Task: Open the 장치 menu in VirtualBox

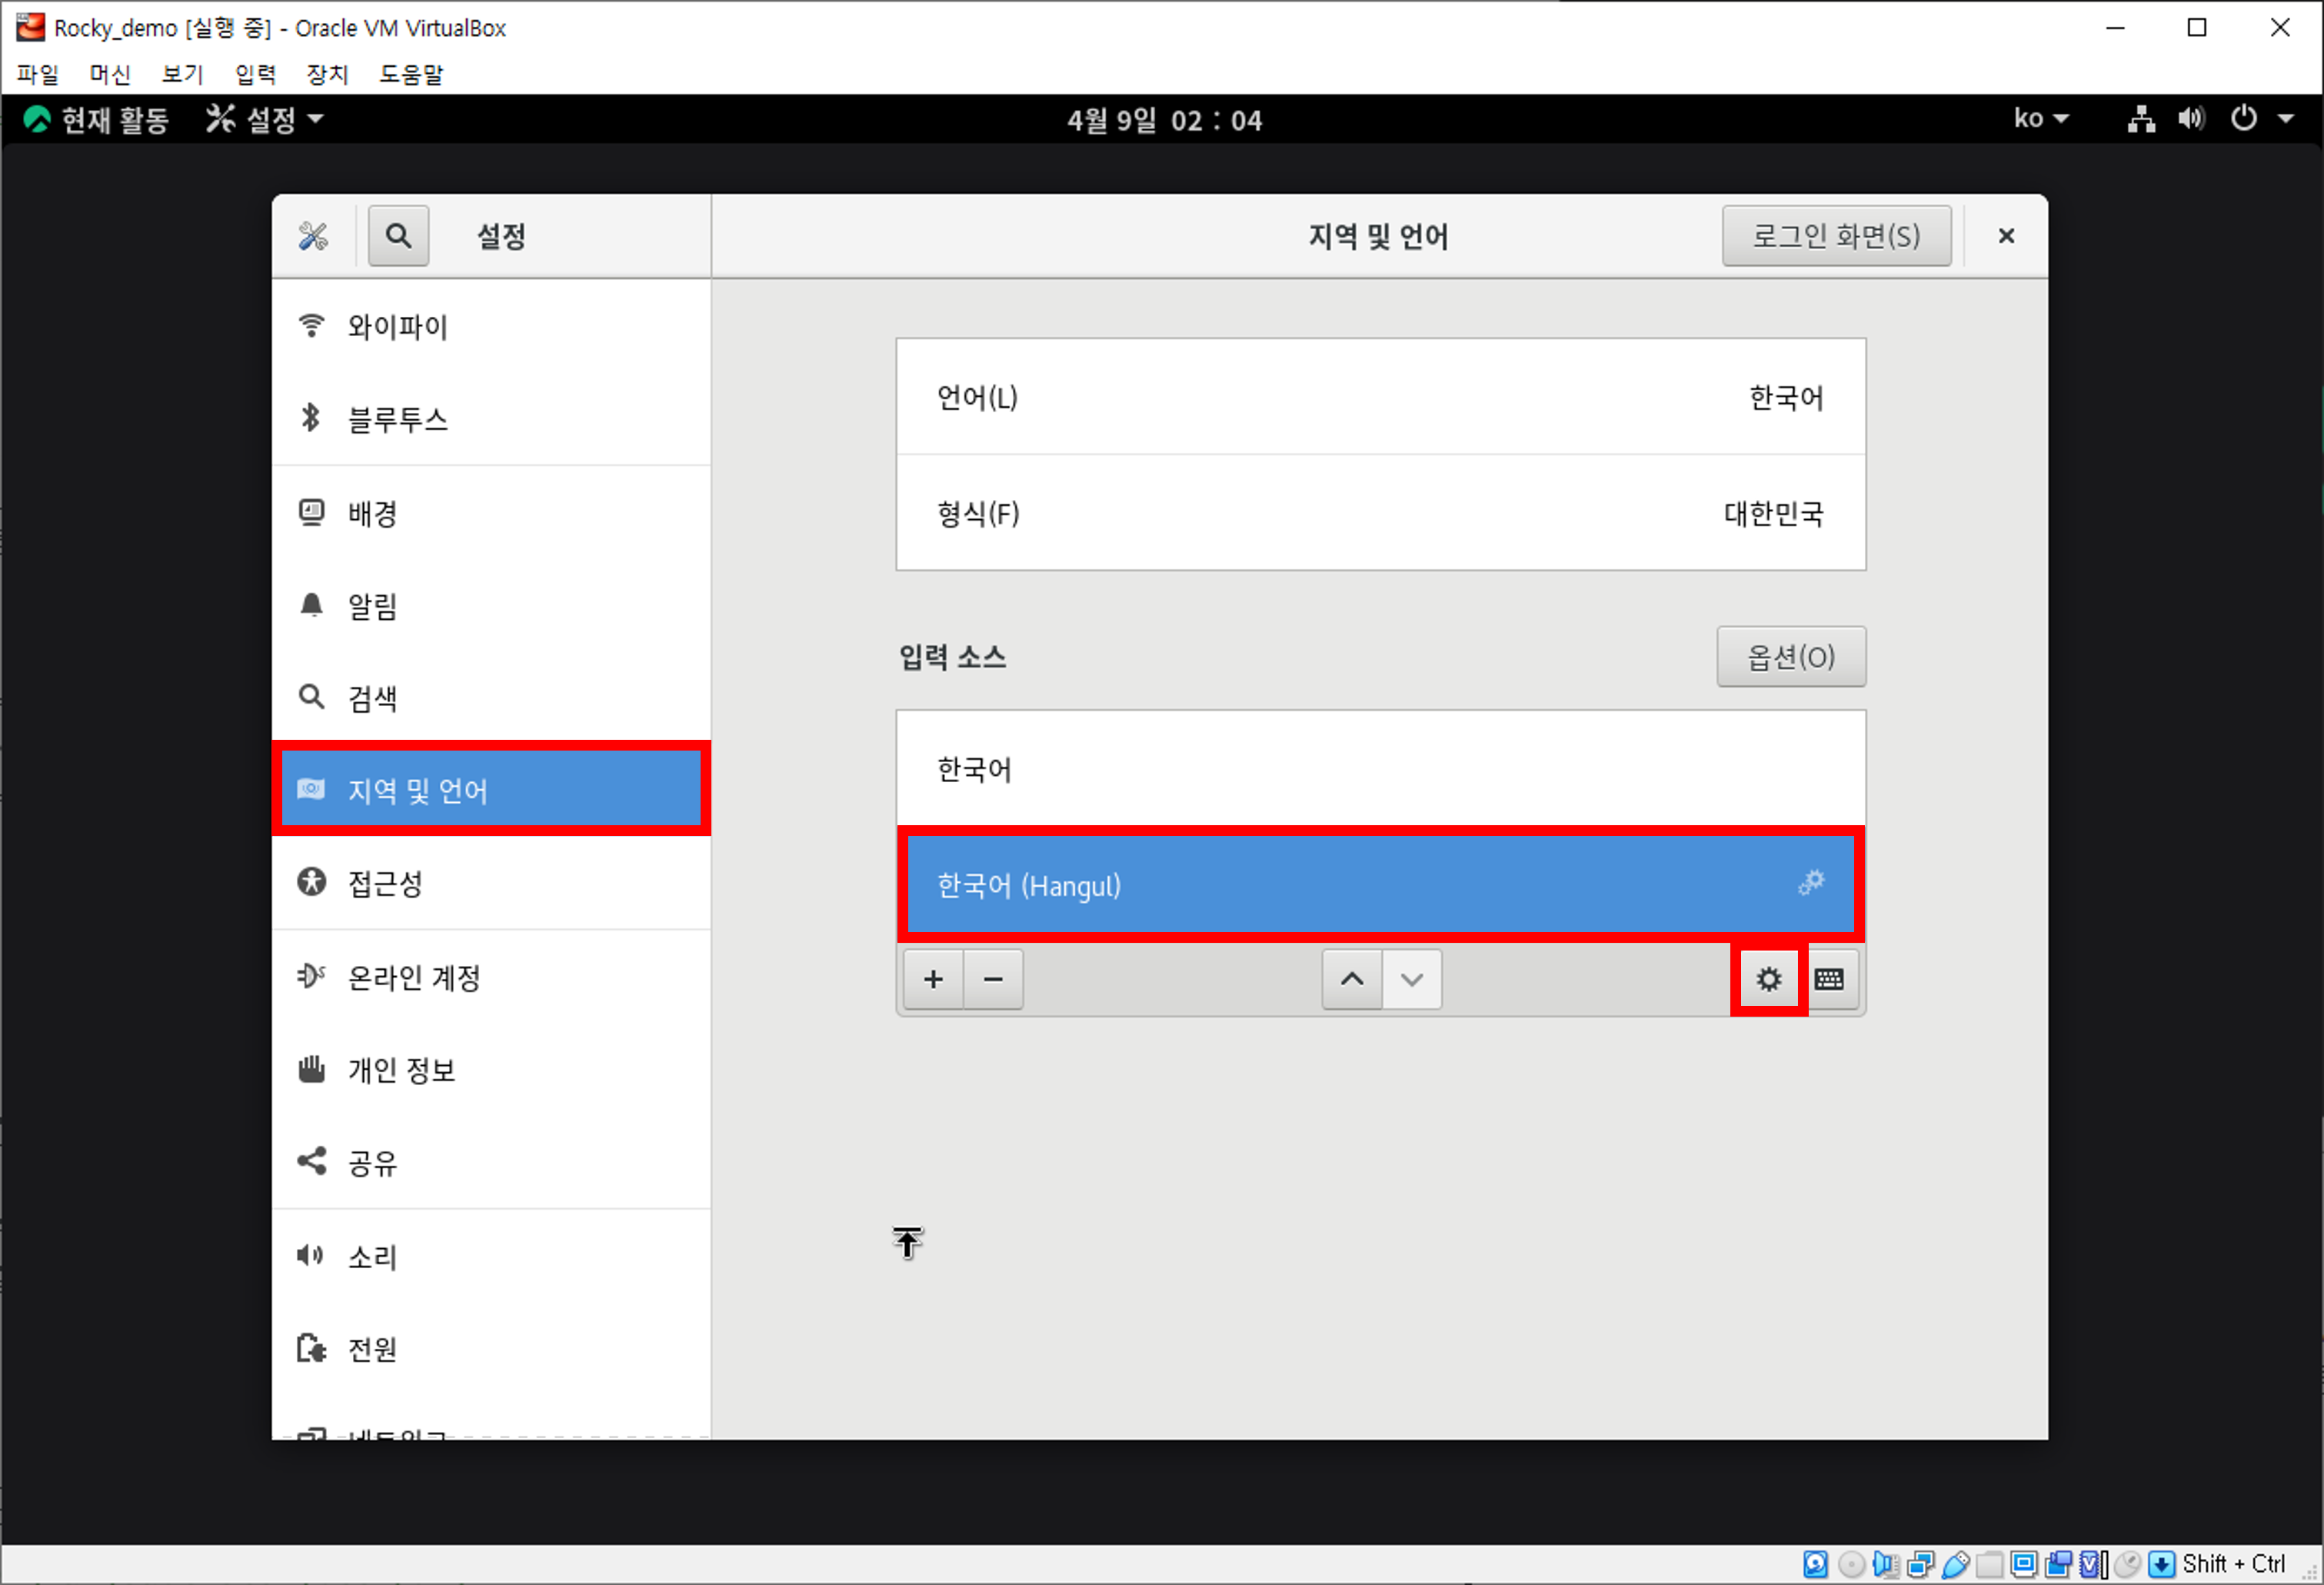Action: [x=327, y=74]
